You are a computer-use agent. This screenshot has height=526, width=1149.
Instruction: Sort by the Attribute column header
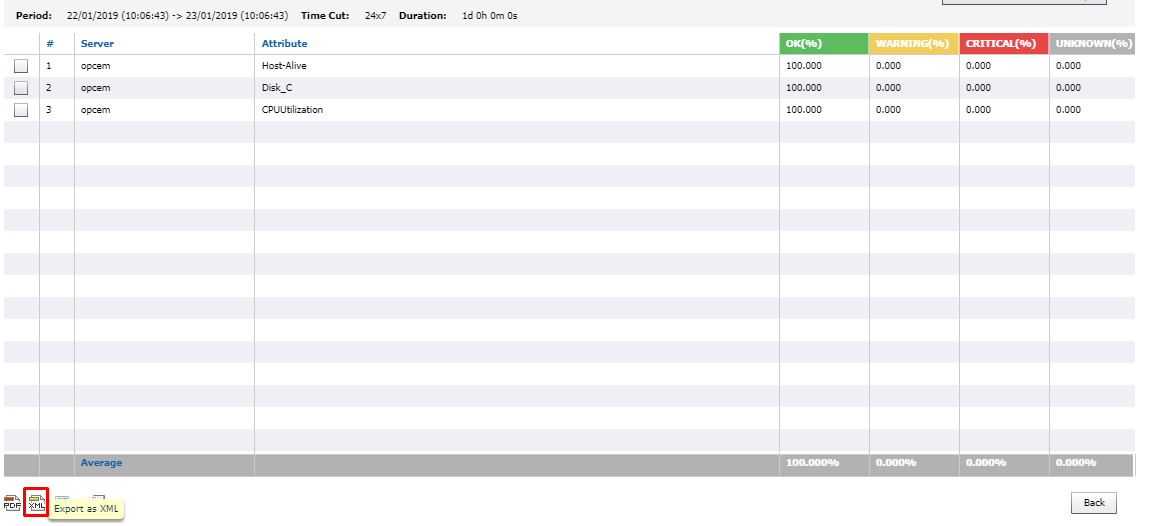[284, 44]
